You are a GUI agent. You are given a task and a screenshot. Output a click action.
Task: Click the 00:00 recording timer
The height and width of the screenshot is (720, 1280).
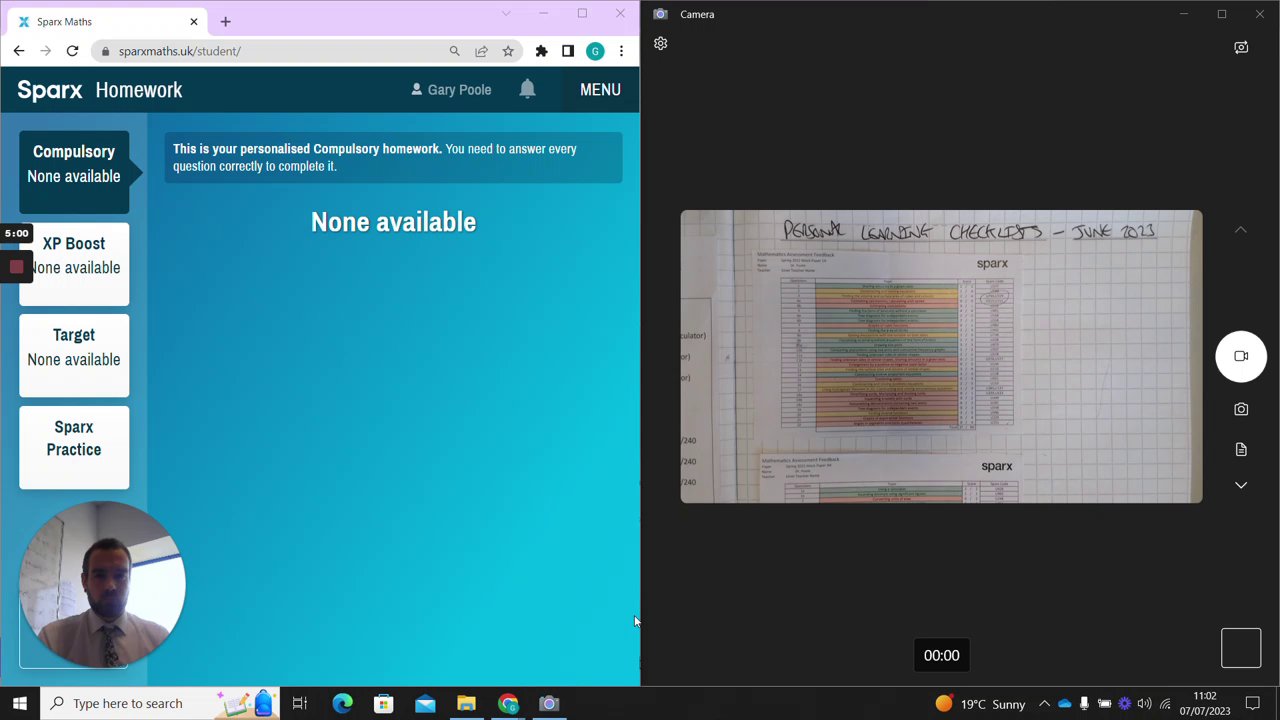941,656
